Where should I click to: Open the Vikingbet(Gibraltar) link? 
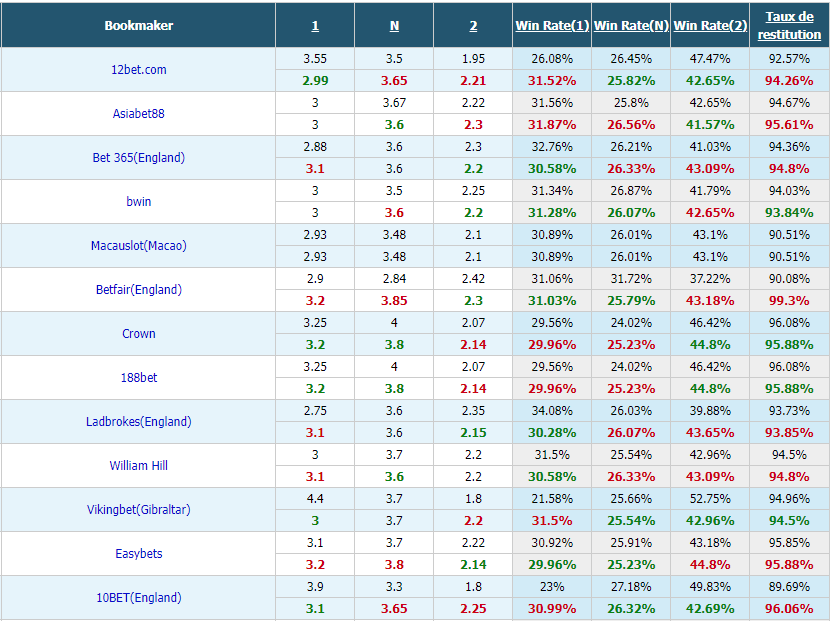pyautogui.click(x=139, y=509)
